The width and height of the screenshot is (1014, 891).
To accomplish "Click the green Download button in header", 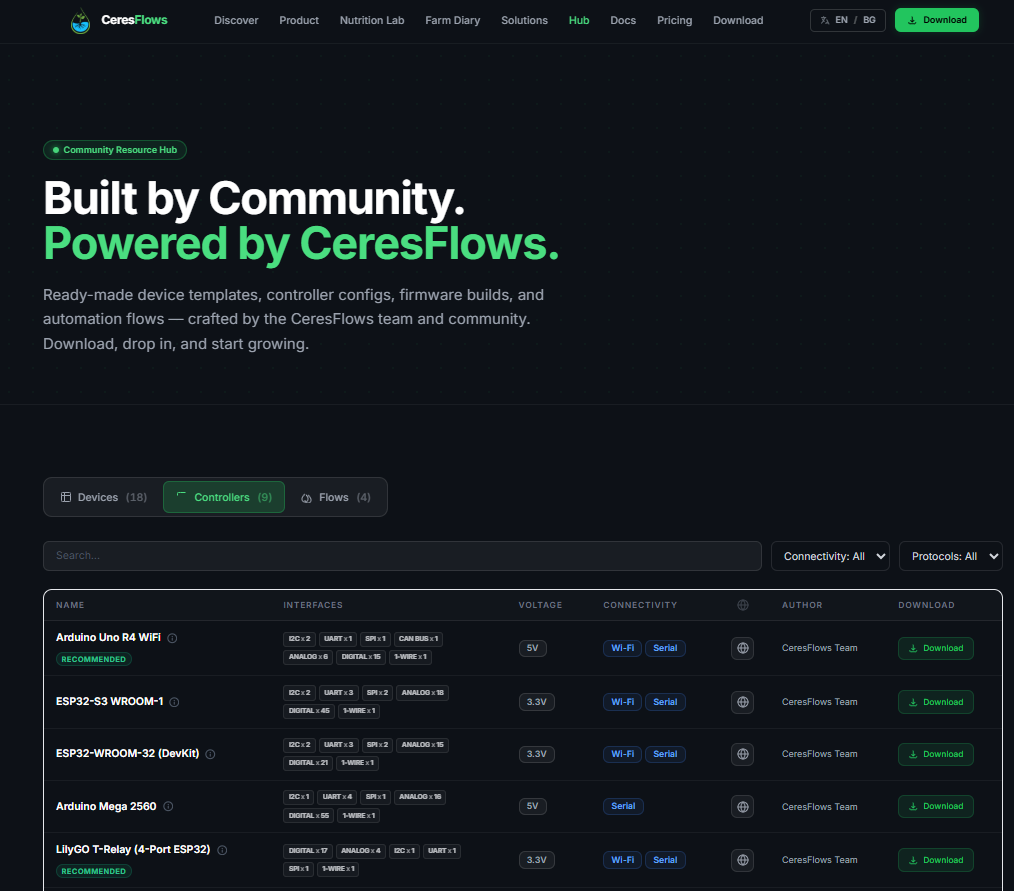I will point(936,20).
